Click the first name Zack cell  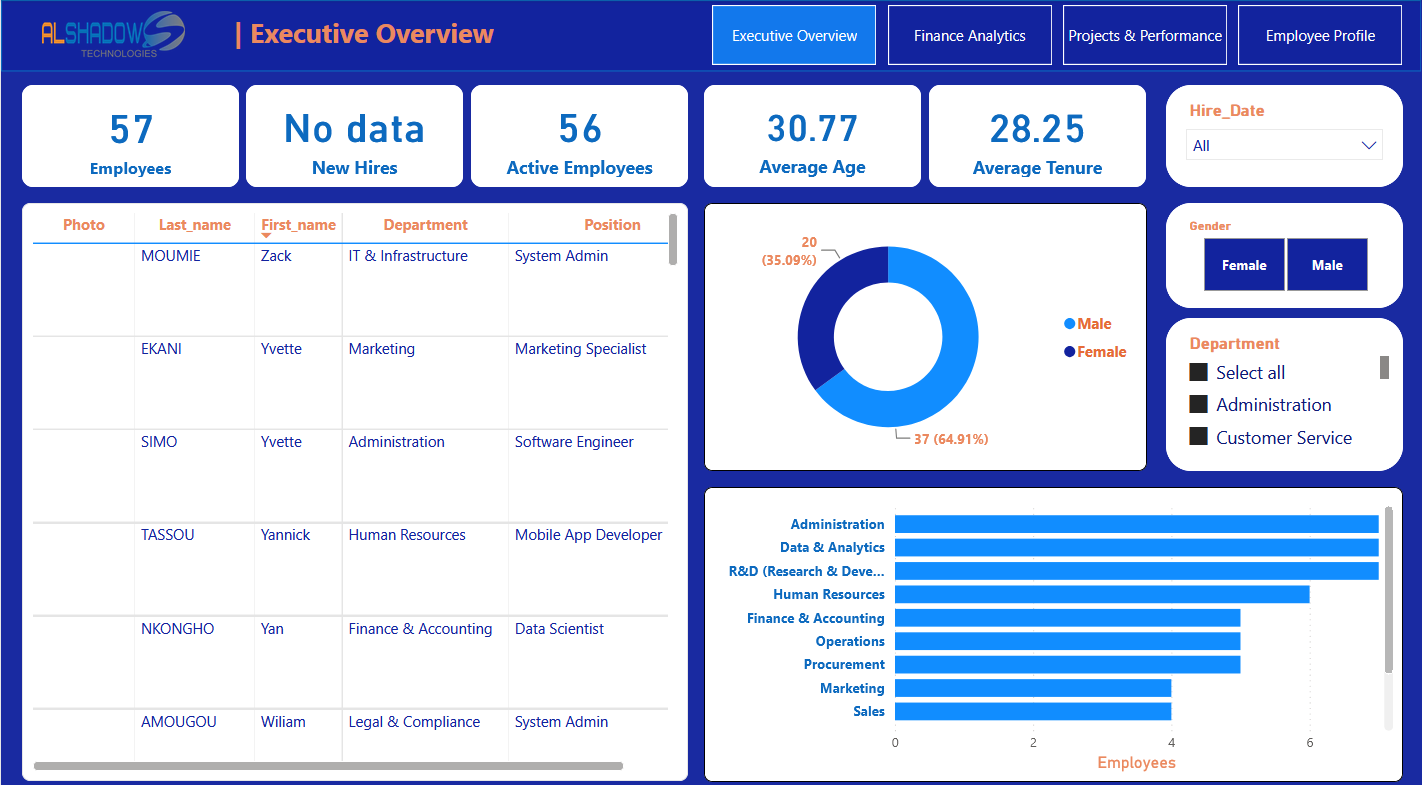point(276,256)
